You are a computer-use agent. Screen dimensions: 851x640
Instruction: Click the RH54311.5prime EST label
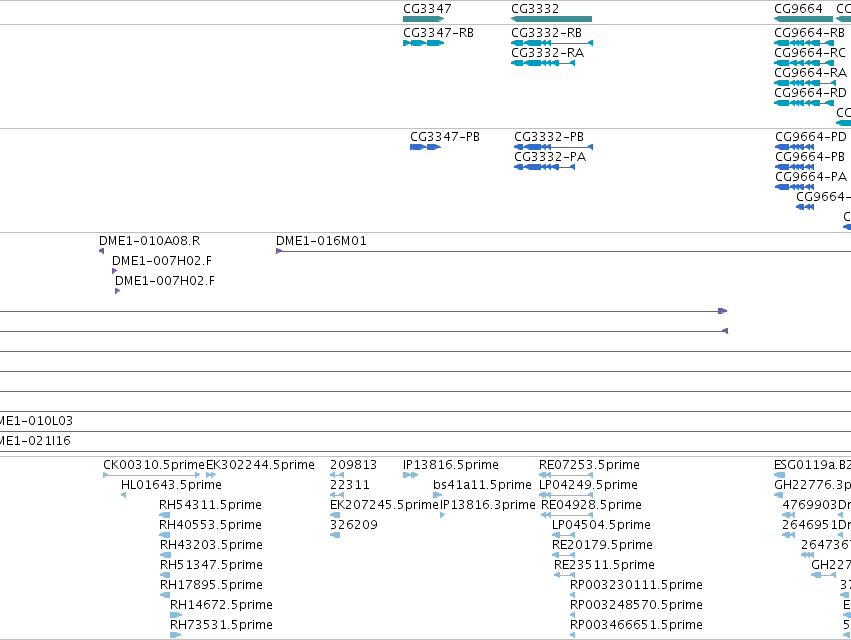tap(210, 505)
